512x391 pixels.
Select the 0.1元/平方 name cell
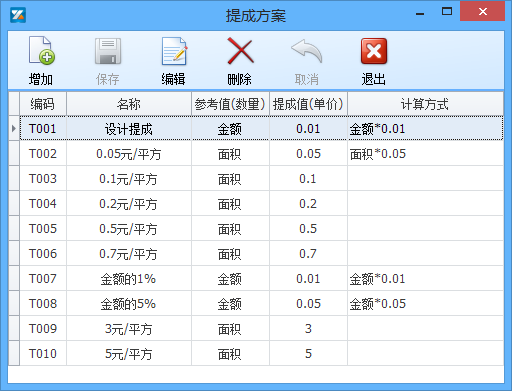click(x=129, y=178)
